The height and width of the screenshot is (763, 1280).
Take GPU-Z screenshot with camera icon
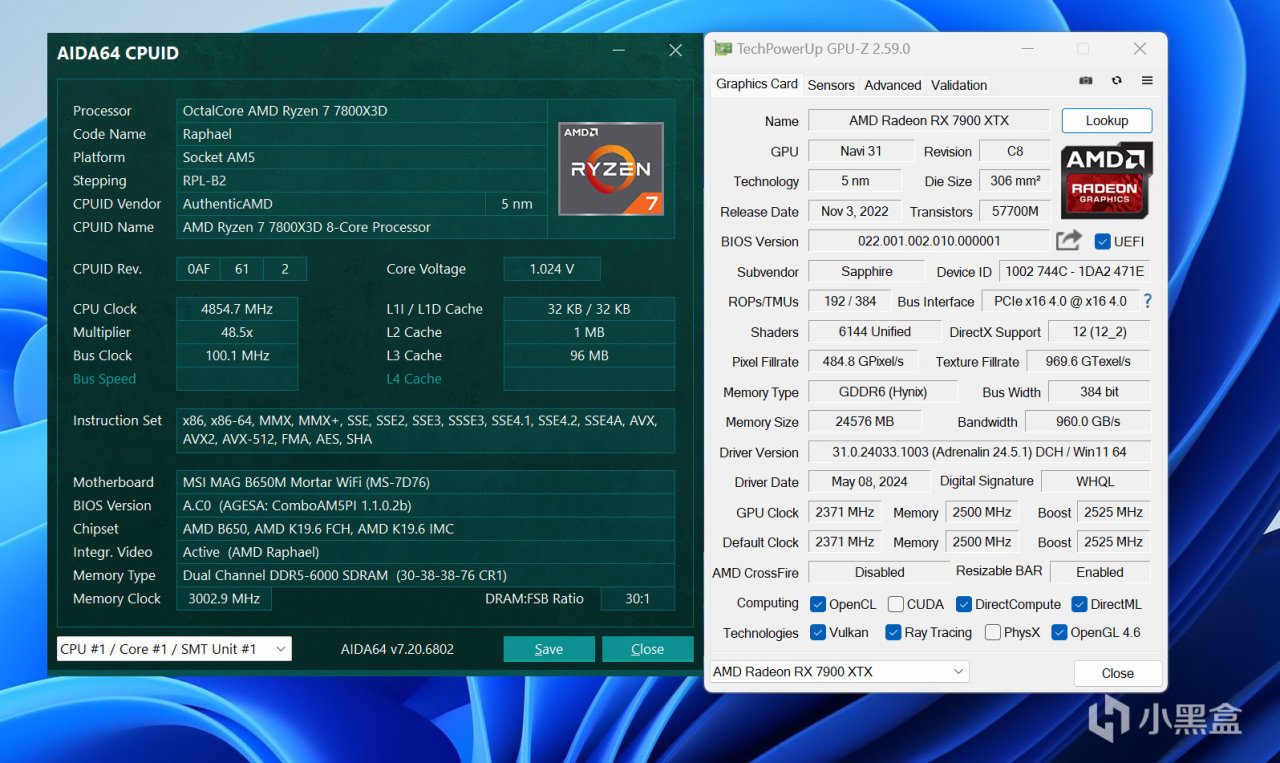[1086, 81]
